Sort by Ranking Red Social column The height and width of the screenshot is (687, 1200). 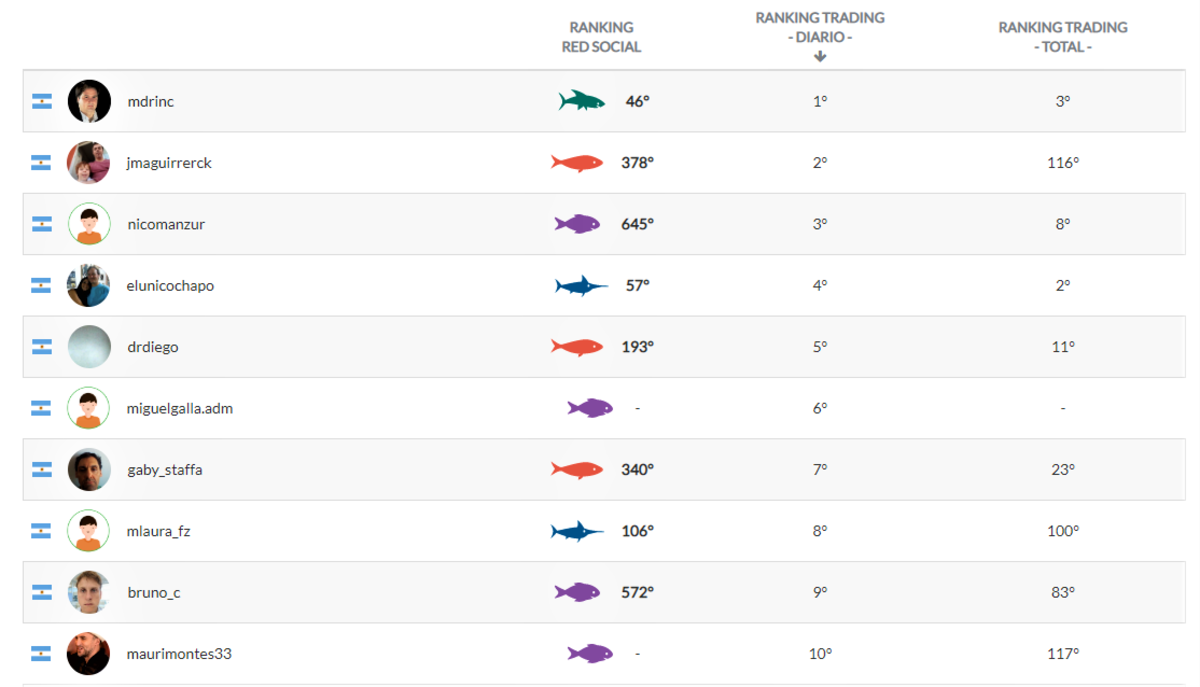click(x=601, y=37)
